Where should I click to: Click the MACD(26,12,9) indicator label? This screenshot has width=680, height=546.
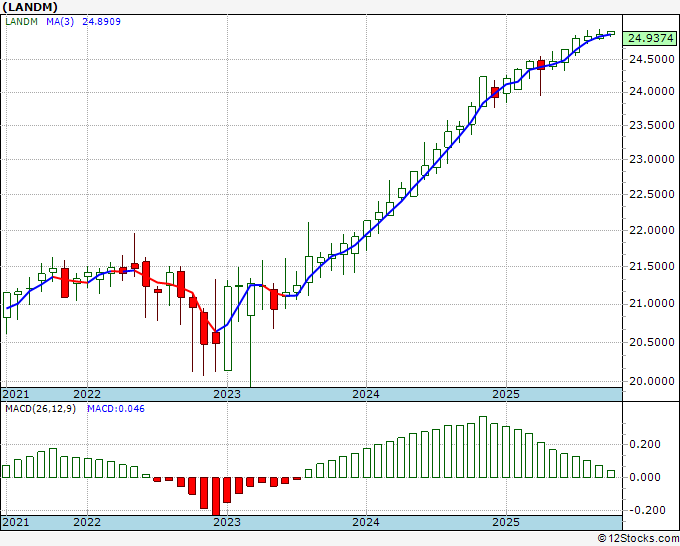coord(40,409)
